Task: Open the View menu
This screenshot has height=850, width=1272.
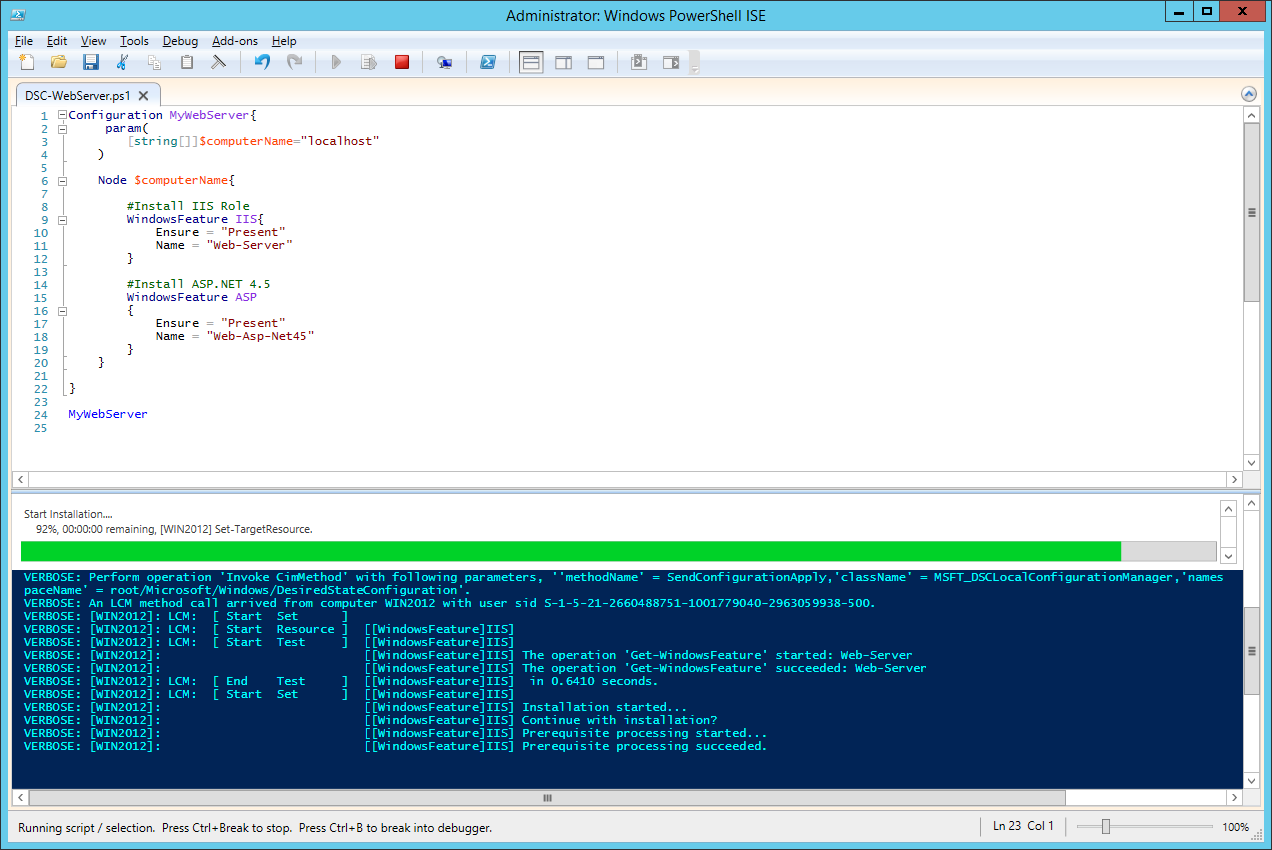Action: point(93,41)
